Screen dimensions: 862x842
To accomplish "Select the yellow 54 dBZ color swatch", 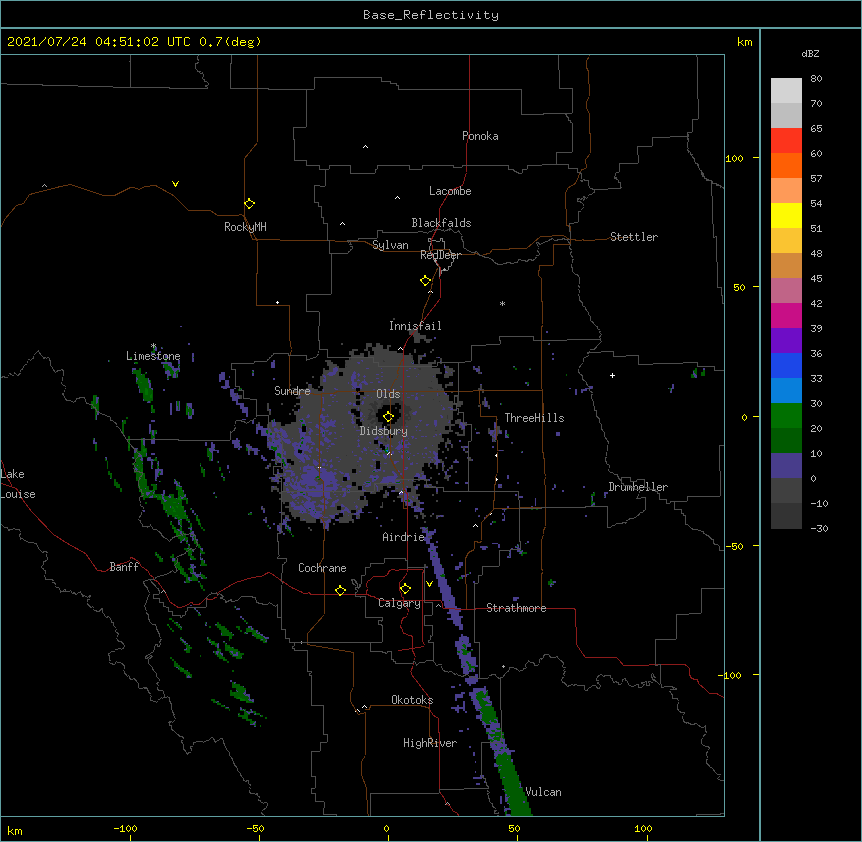I will pos(786,215).
